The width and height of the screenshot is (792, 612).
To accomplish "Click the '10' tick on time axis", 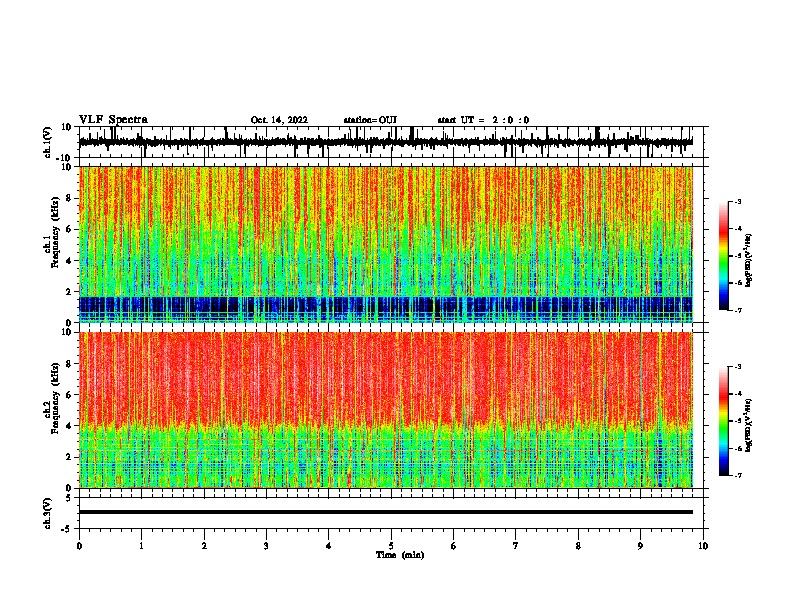I will tap(703, 546).
